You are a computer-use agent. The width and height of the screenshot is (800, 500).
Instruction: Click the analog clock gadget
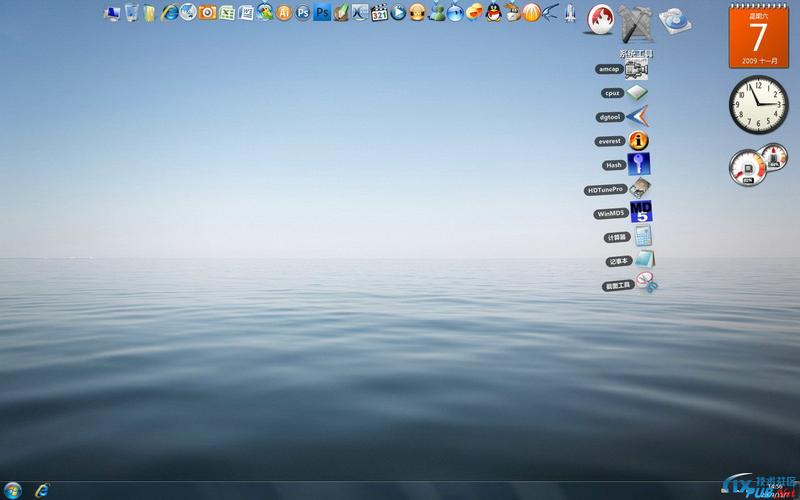(x=759, y=105)
